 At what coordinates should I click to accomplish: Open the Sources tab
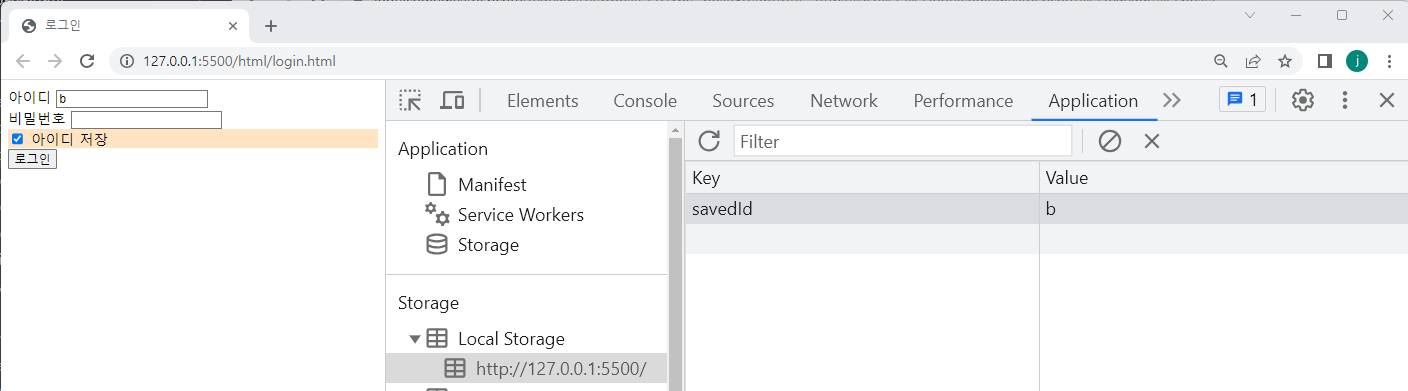pos(743,100)
